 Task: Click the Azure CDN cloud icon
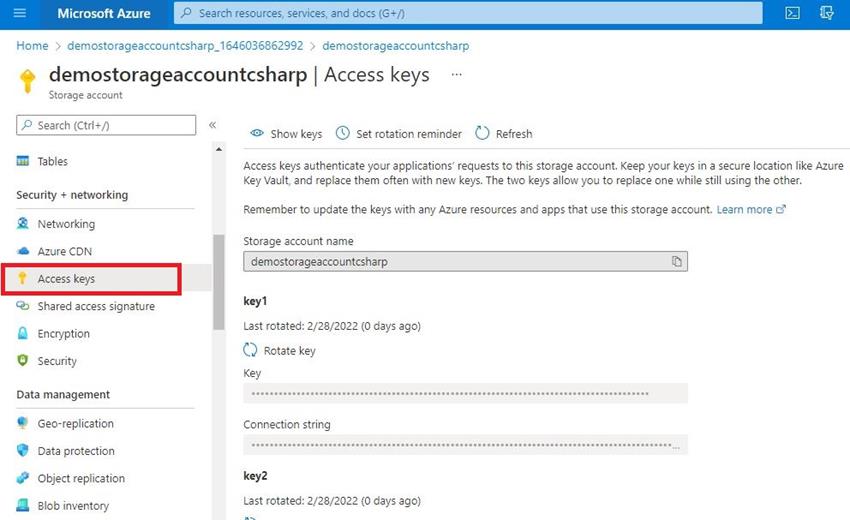point(23,251)
